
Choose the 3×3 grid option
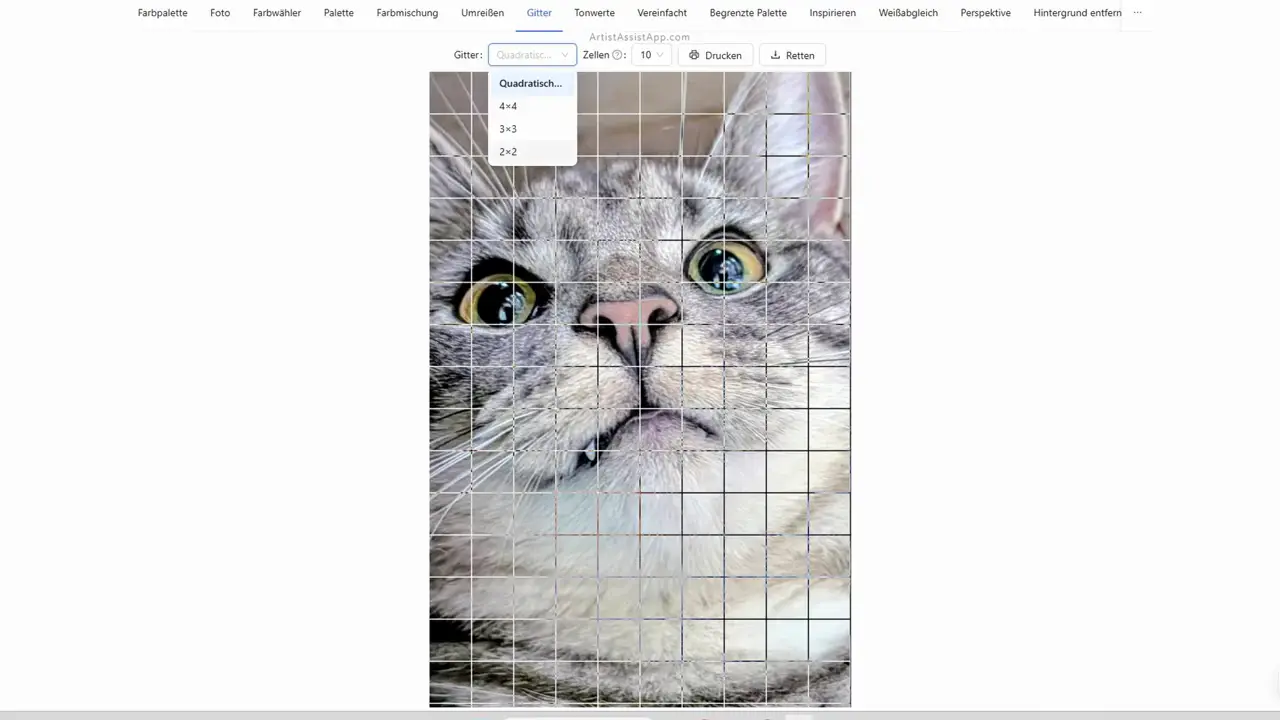coord(508,129)
